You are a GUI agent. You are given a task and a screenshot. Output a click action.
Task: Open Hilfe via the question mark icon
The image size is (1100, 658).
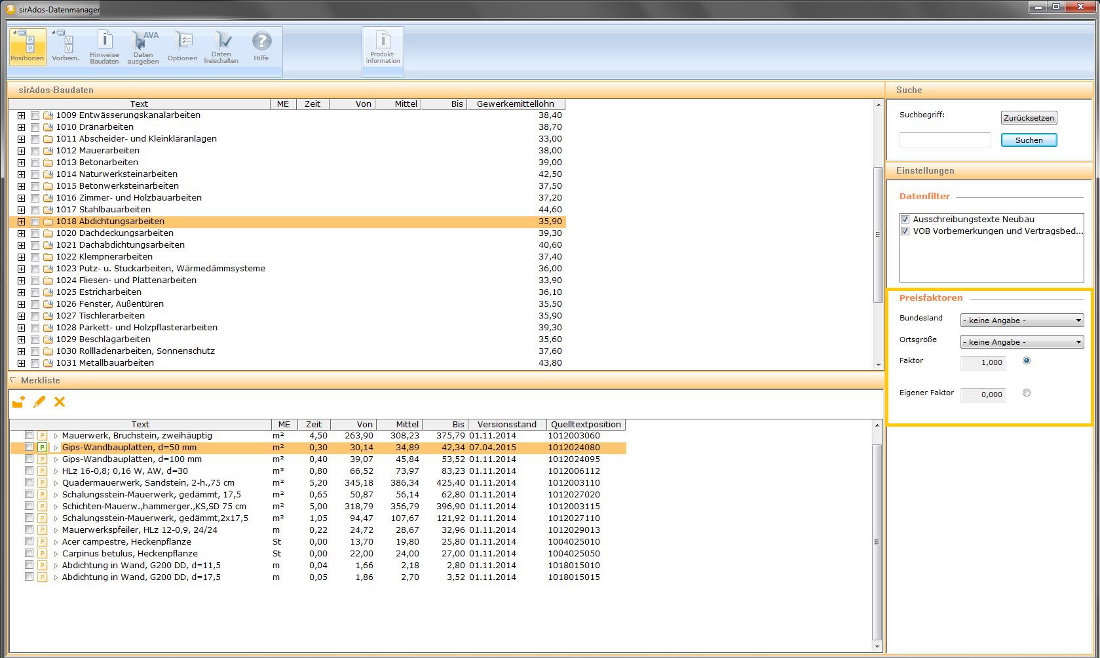pyautogui.click(x=261, y=47)
